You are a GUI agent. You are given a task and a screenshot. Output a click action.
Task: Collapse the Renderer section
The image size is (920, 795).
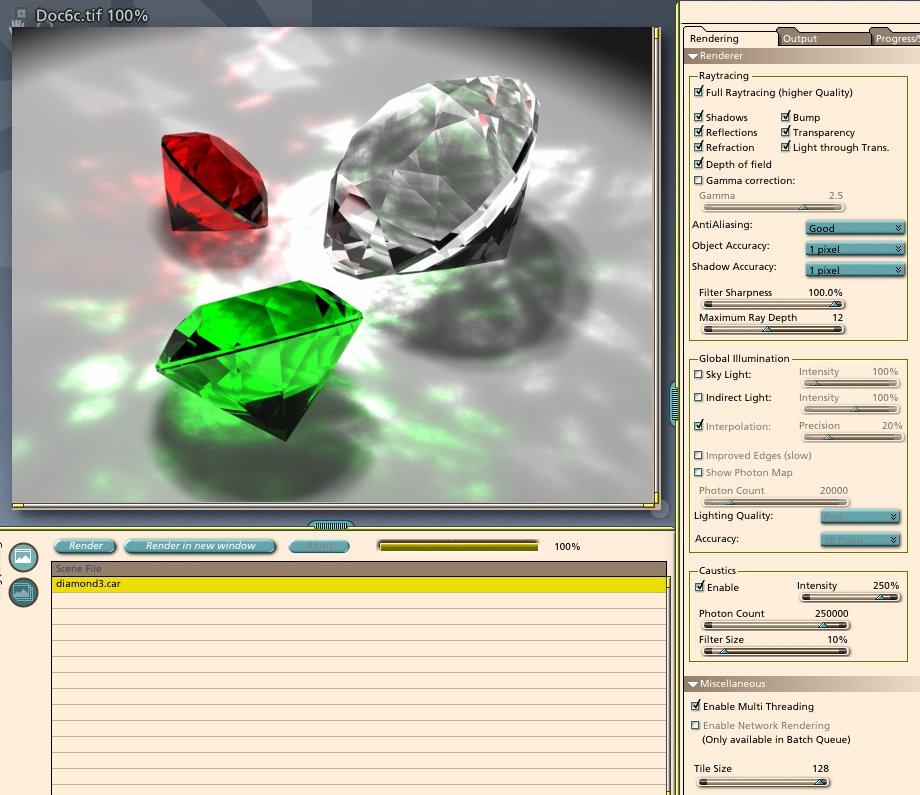[x=692, y=56]
